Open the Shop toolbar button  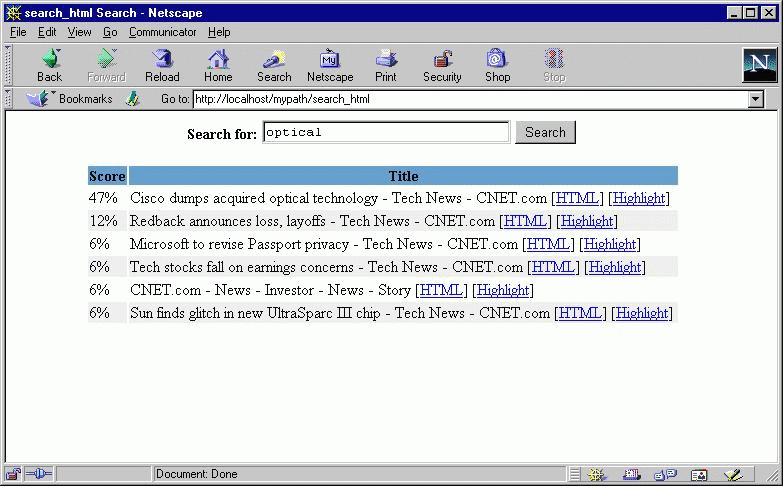(x=497, y=65)
